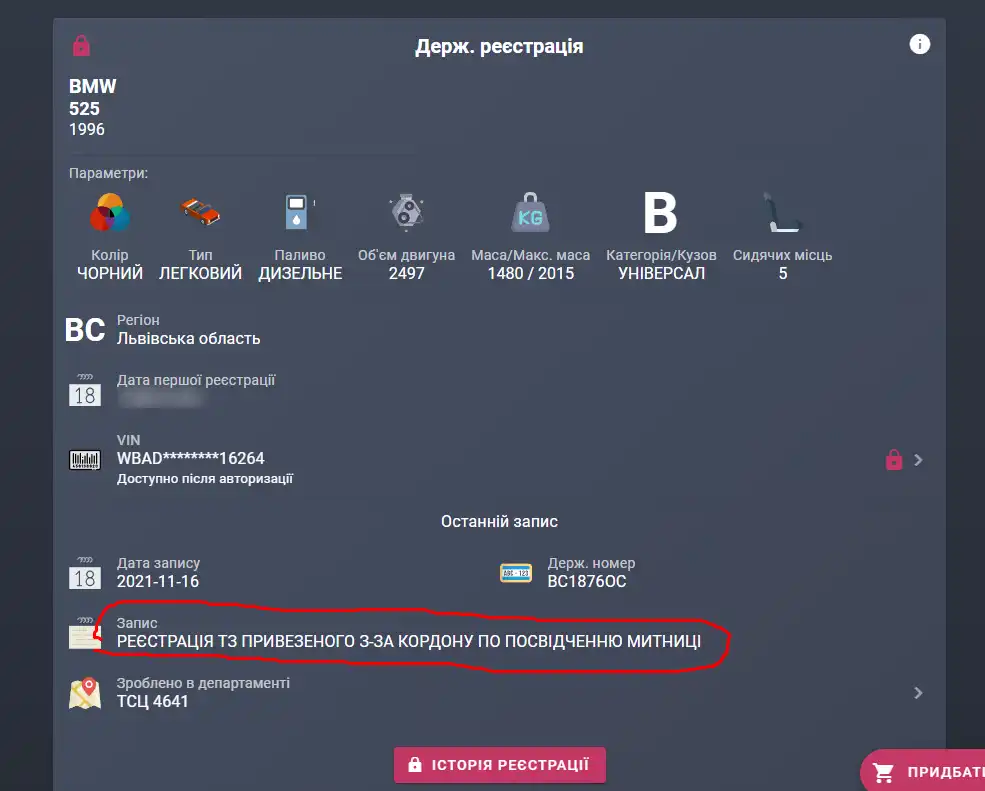
Task: Click the year 1996
Action: click(x=87, y=129)
